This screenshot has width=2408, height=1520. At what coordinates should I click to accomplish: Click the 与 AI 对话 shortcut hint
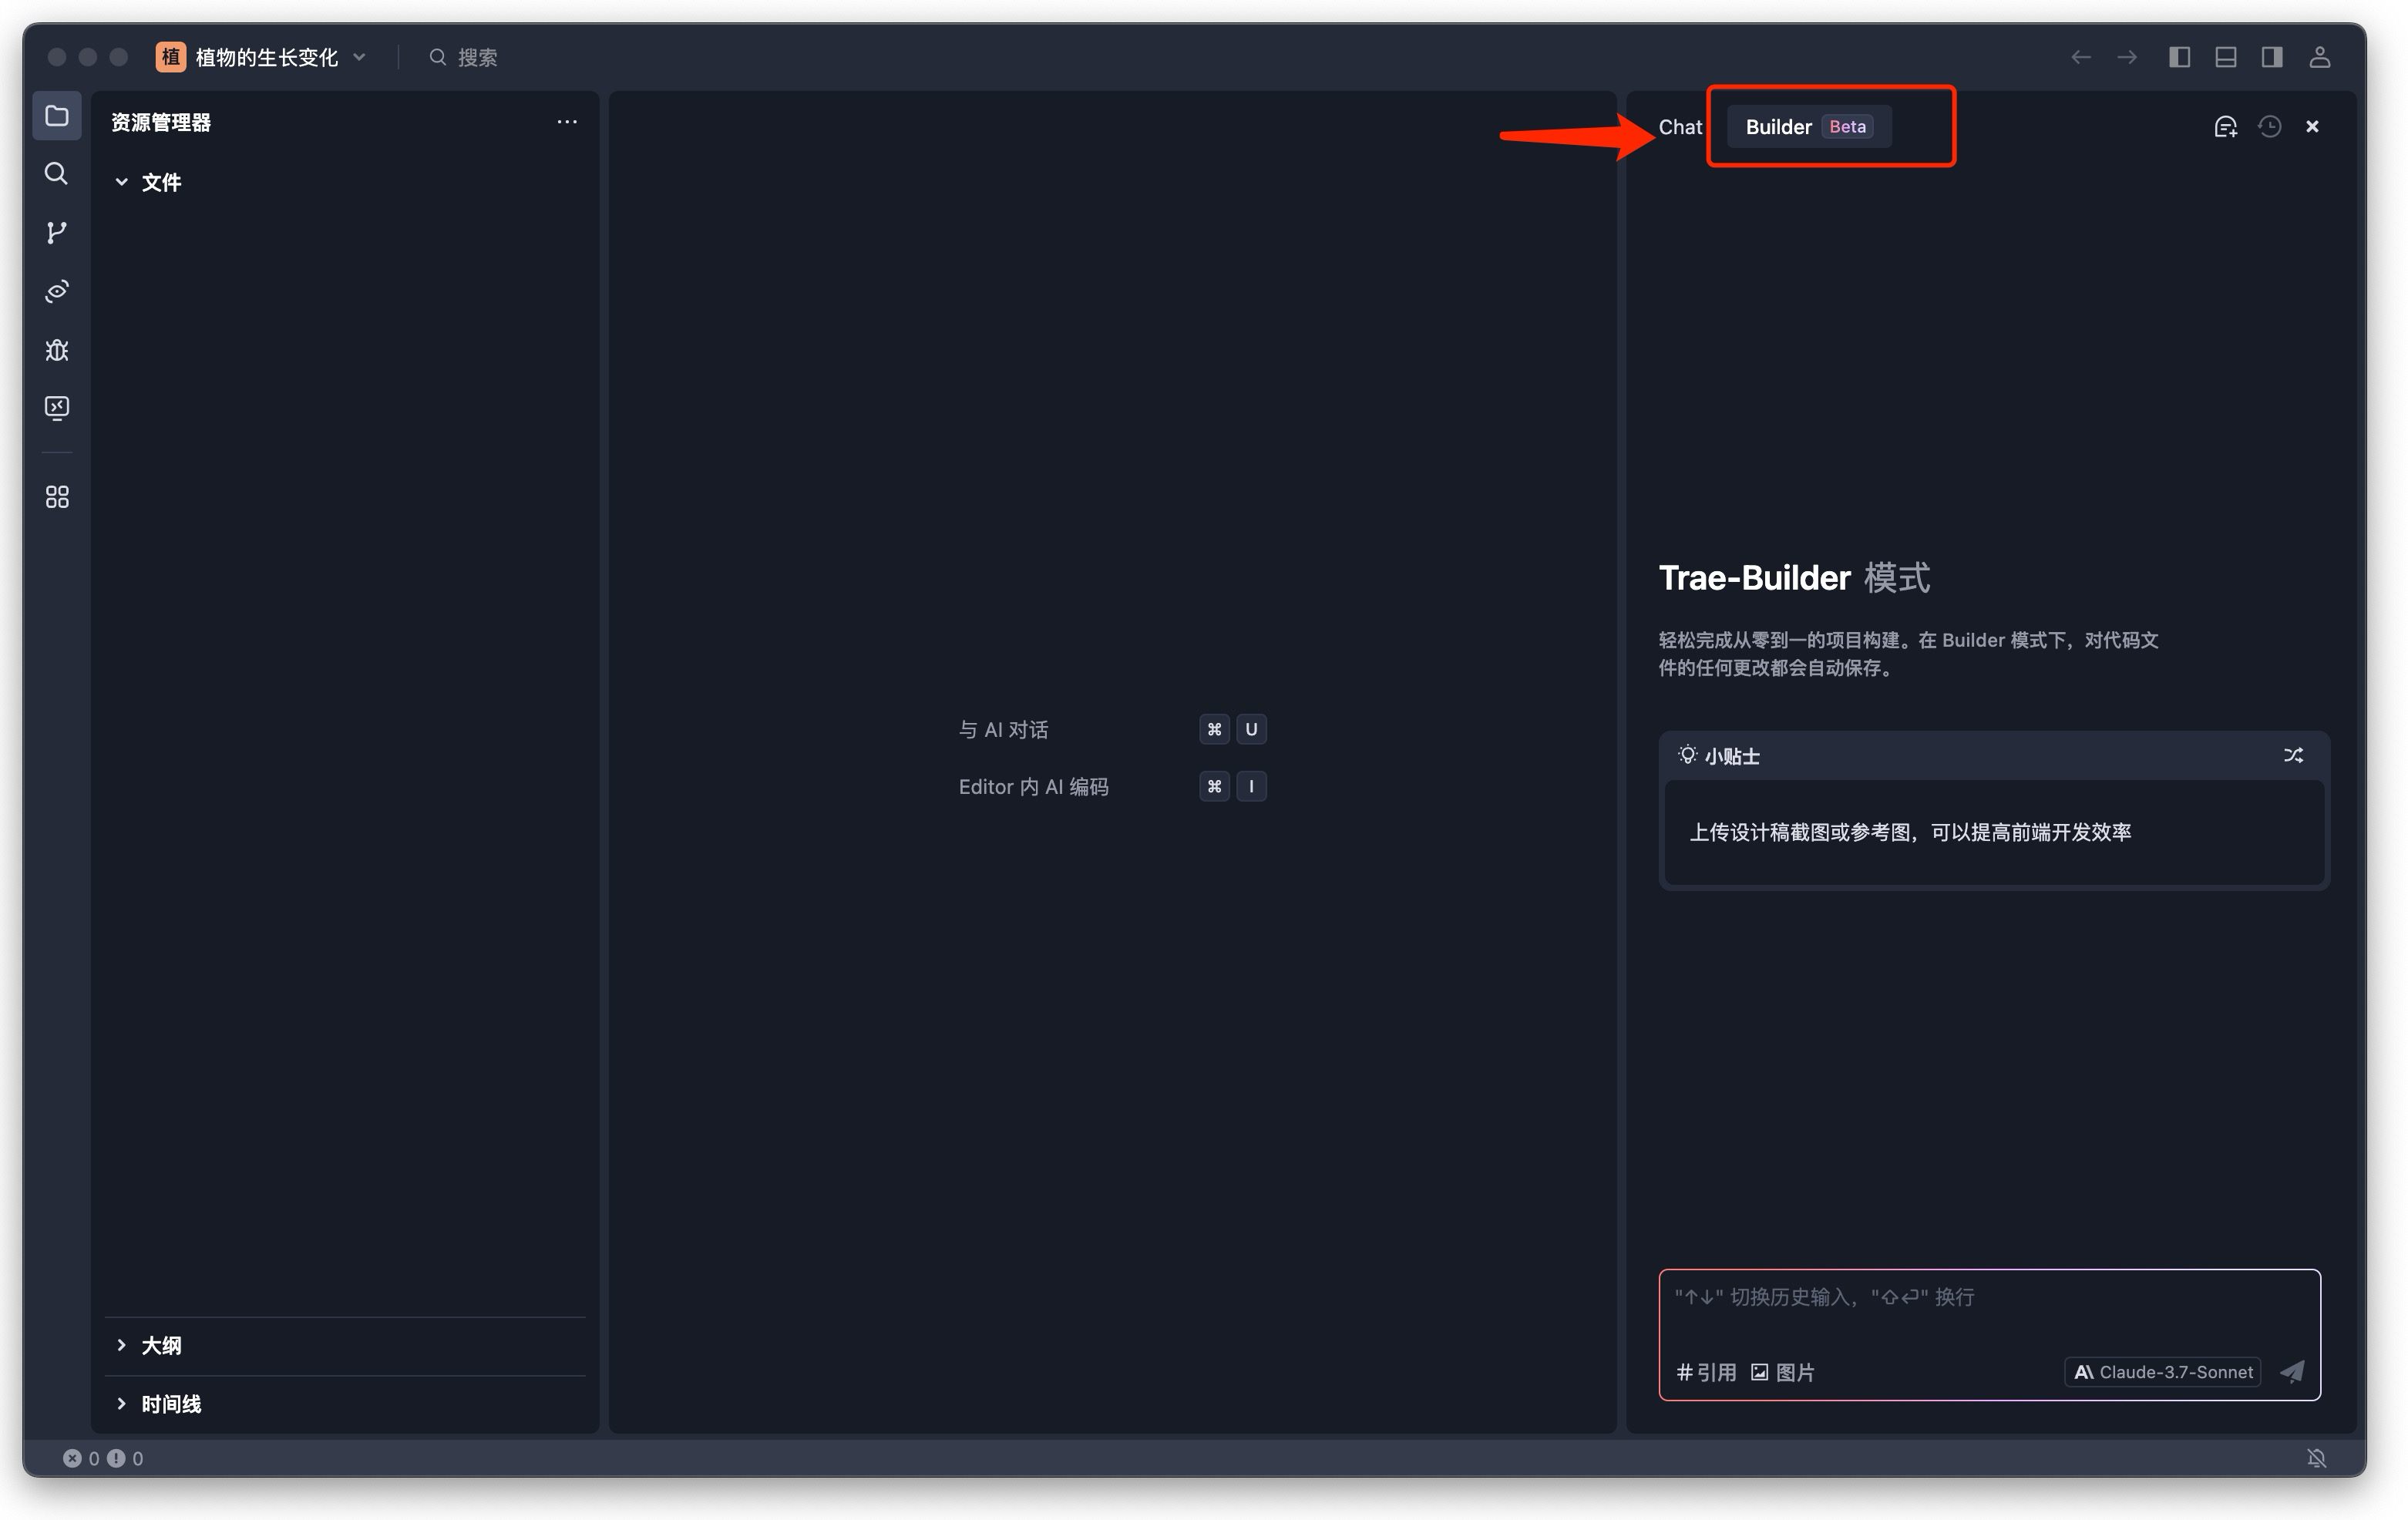click(x=1004, y=730)
